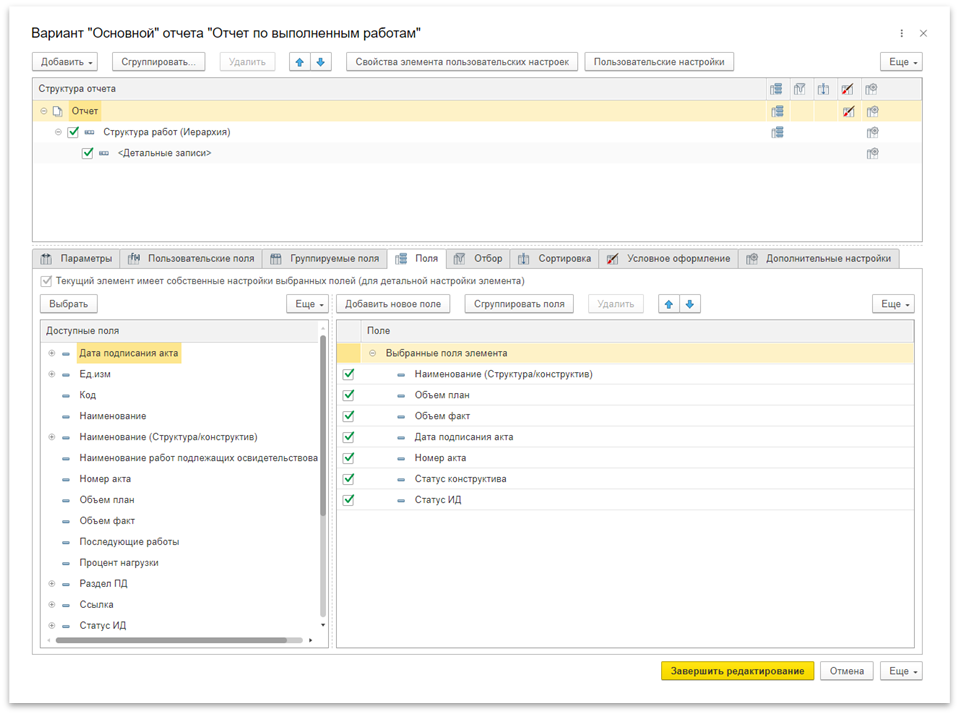Collapse the Выбранные поля элемента group
Screen dimensions: 959x715
[372, 353]
